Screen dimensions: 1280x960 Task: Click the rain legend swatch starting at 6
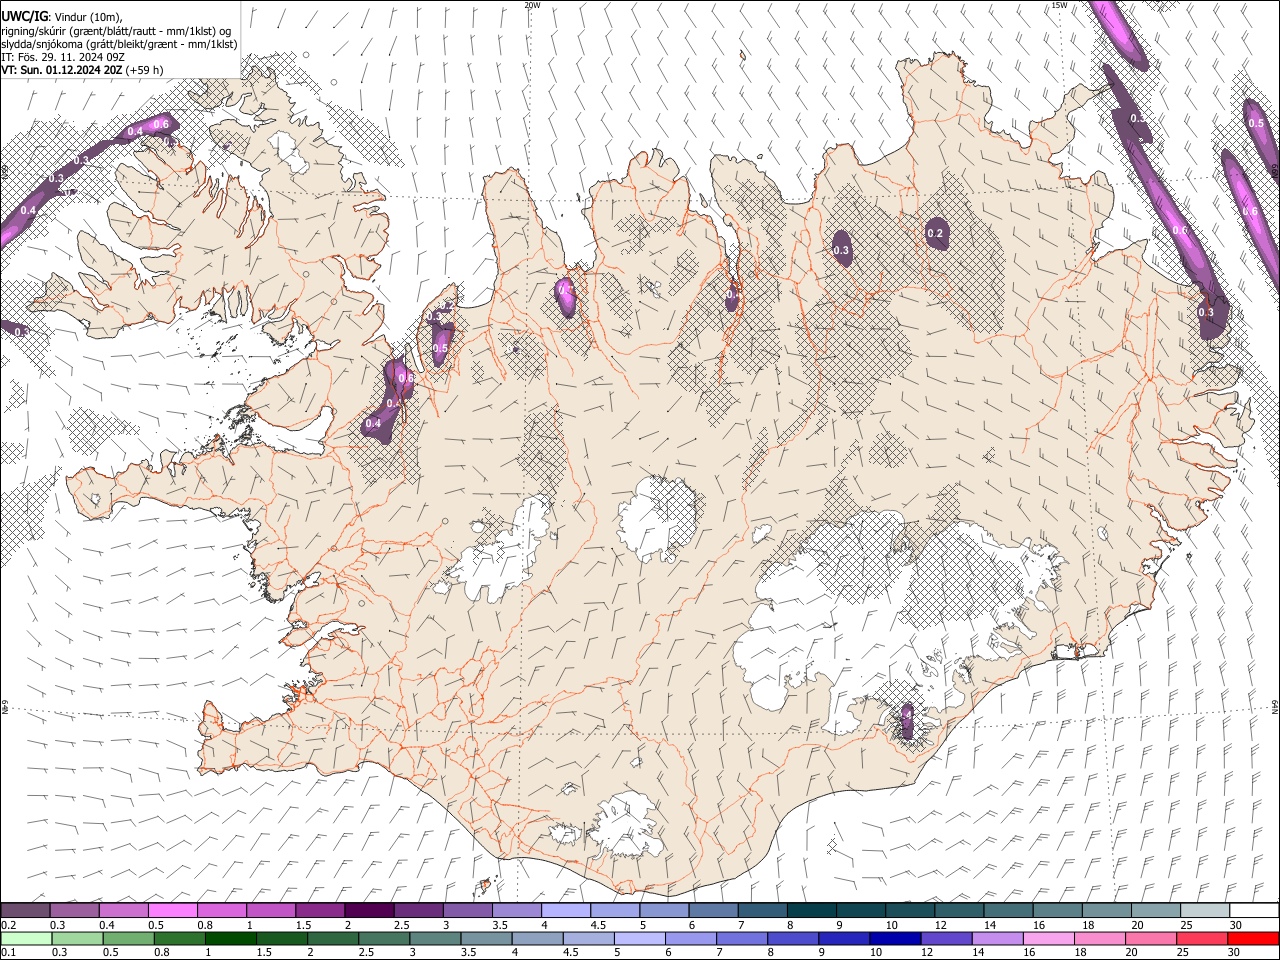click(x=690, y=938)
